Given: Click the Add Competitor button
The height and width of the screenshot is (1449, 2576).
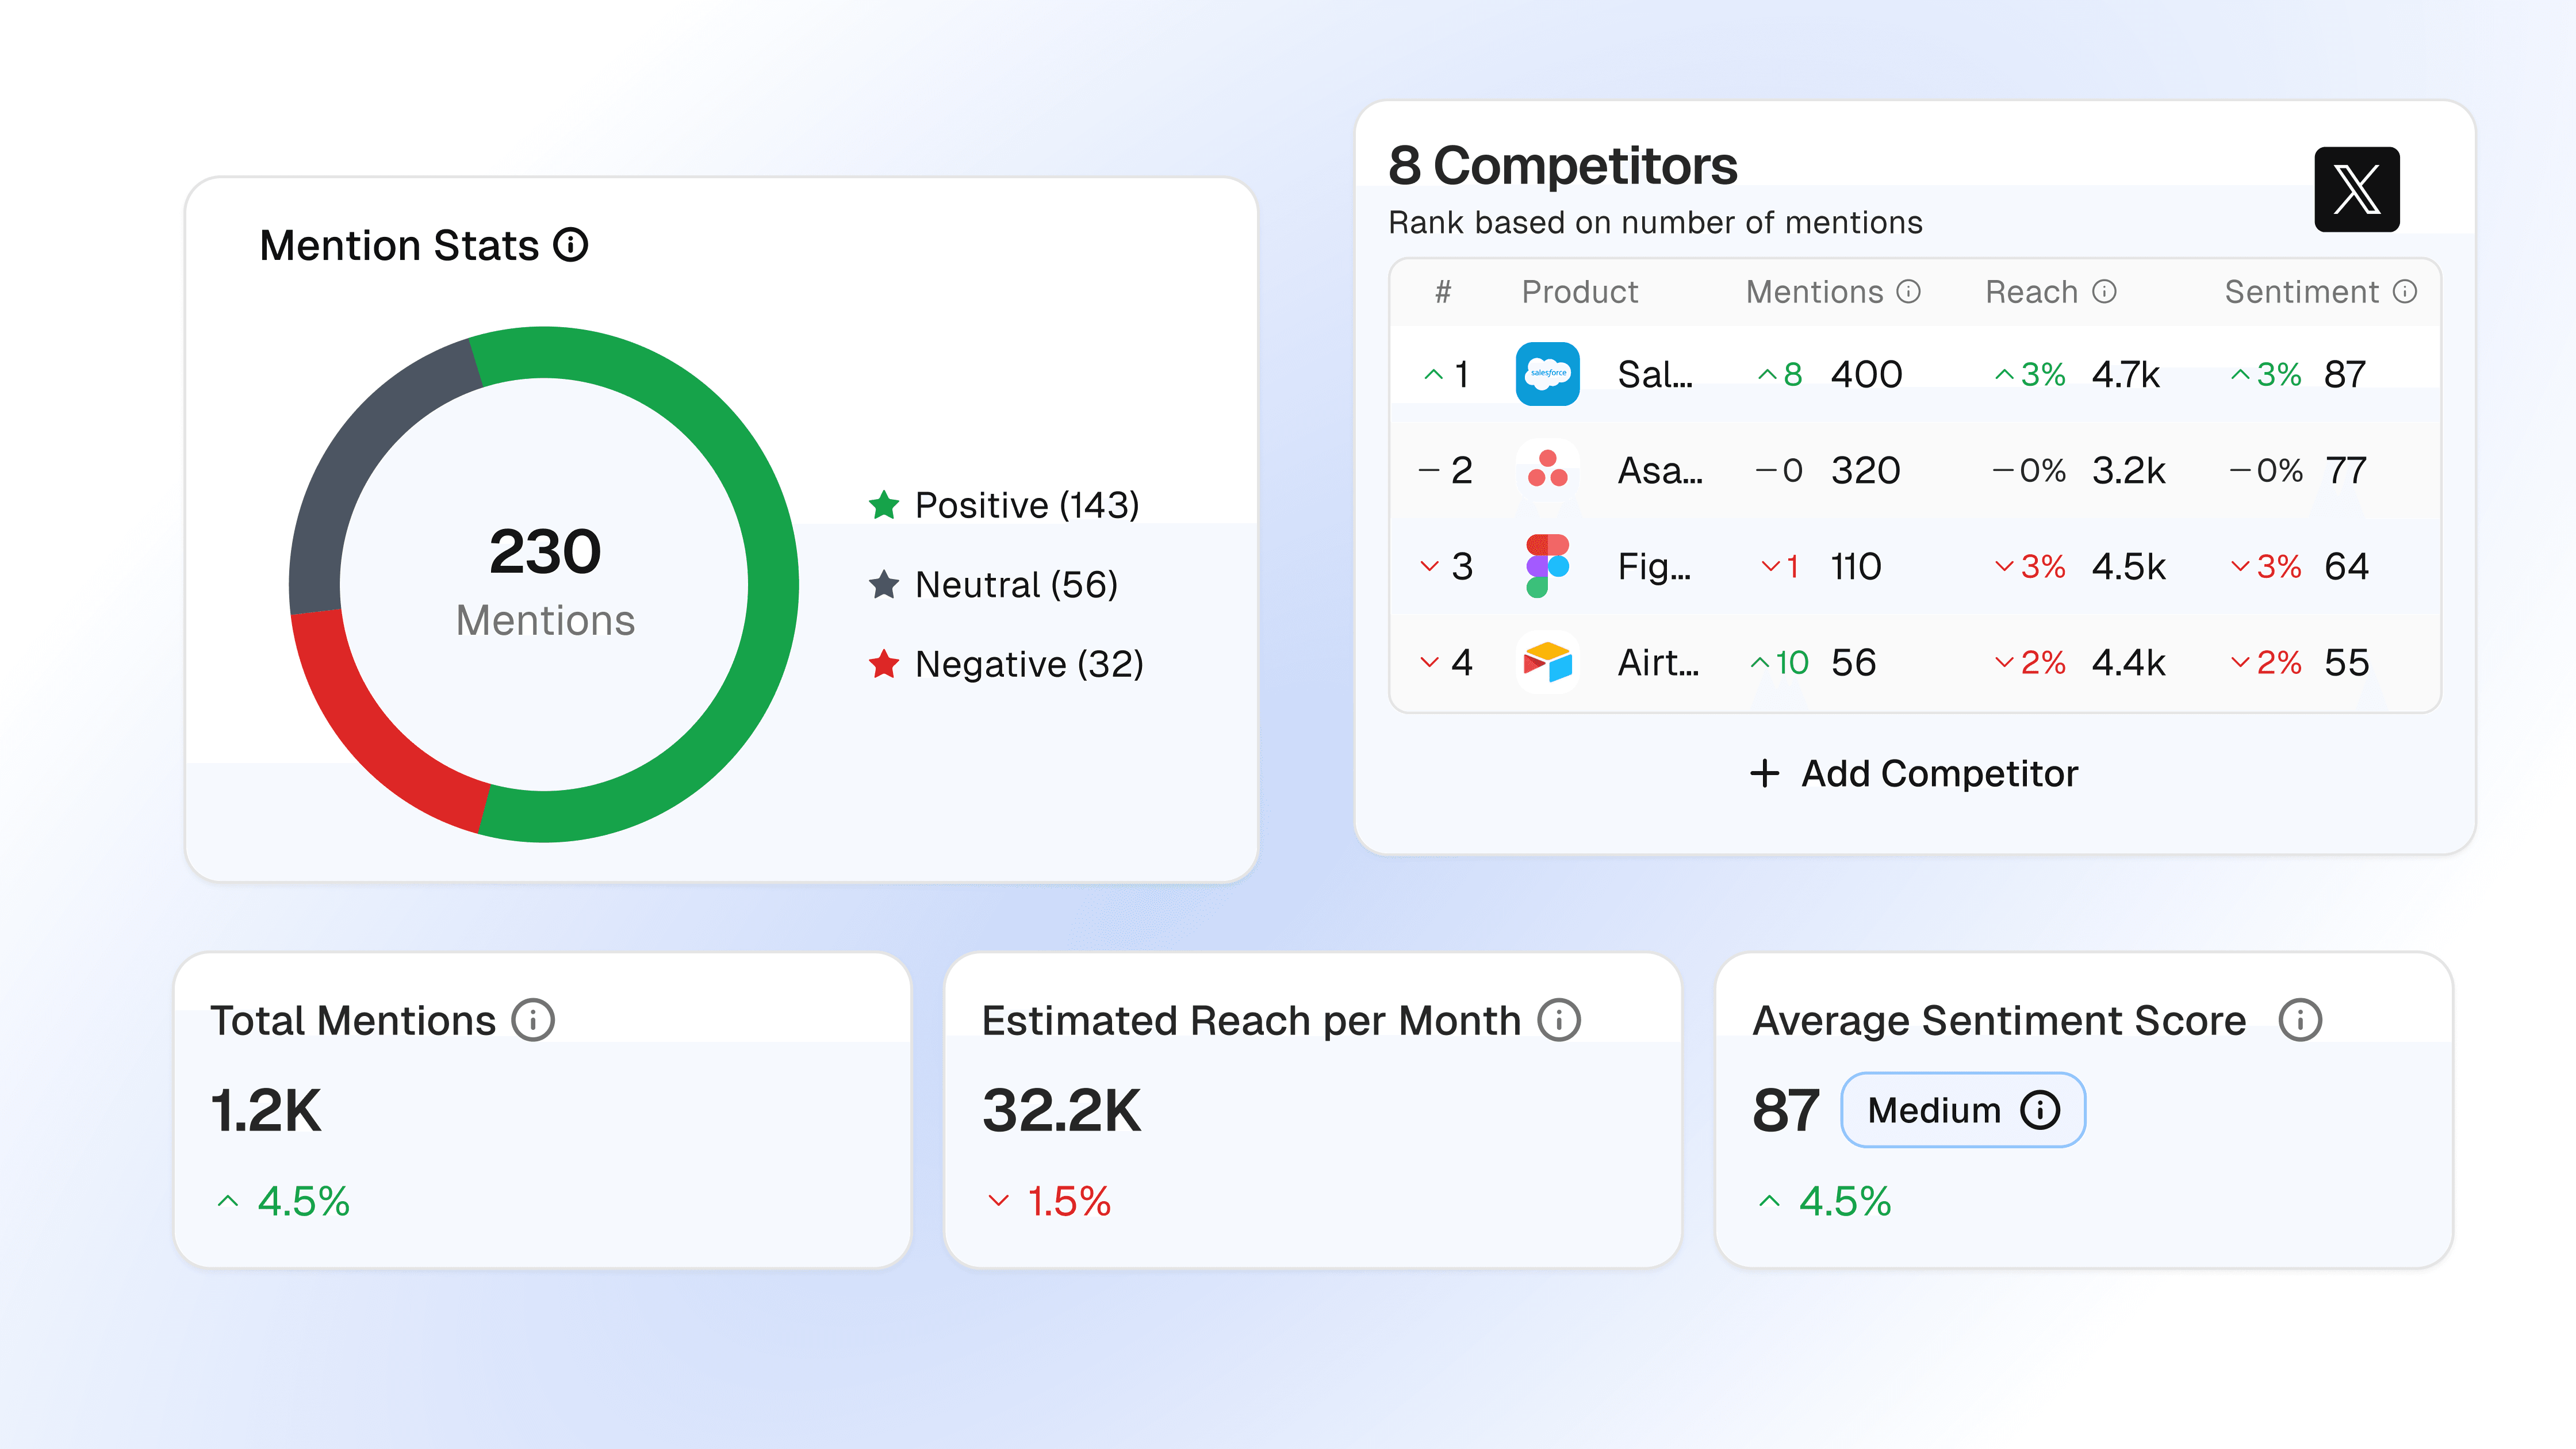Looking at the screenshot, I should point(1914,773).
